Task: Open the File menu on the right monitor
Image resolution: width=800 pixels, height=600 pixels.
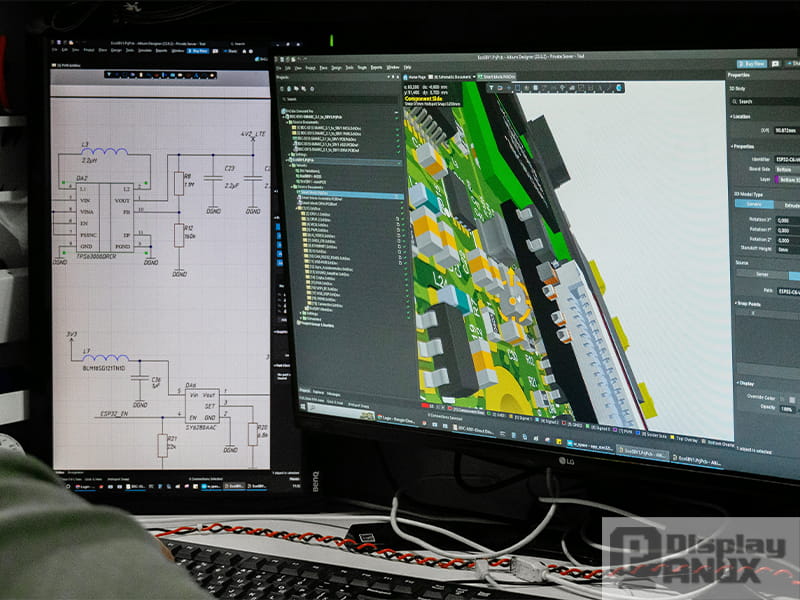Action: click(x=279, y=68)
